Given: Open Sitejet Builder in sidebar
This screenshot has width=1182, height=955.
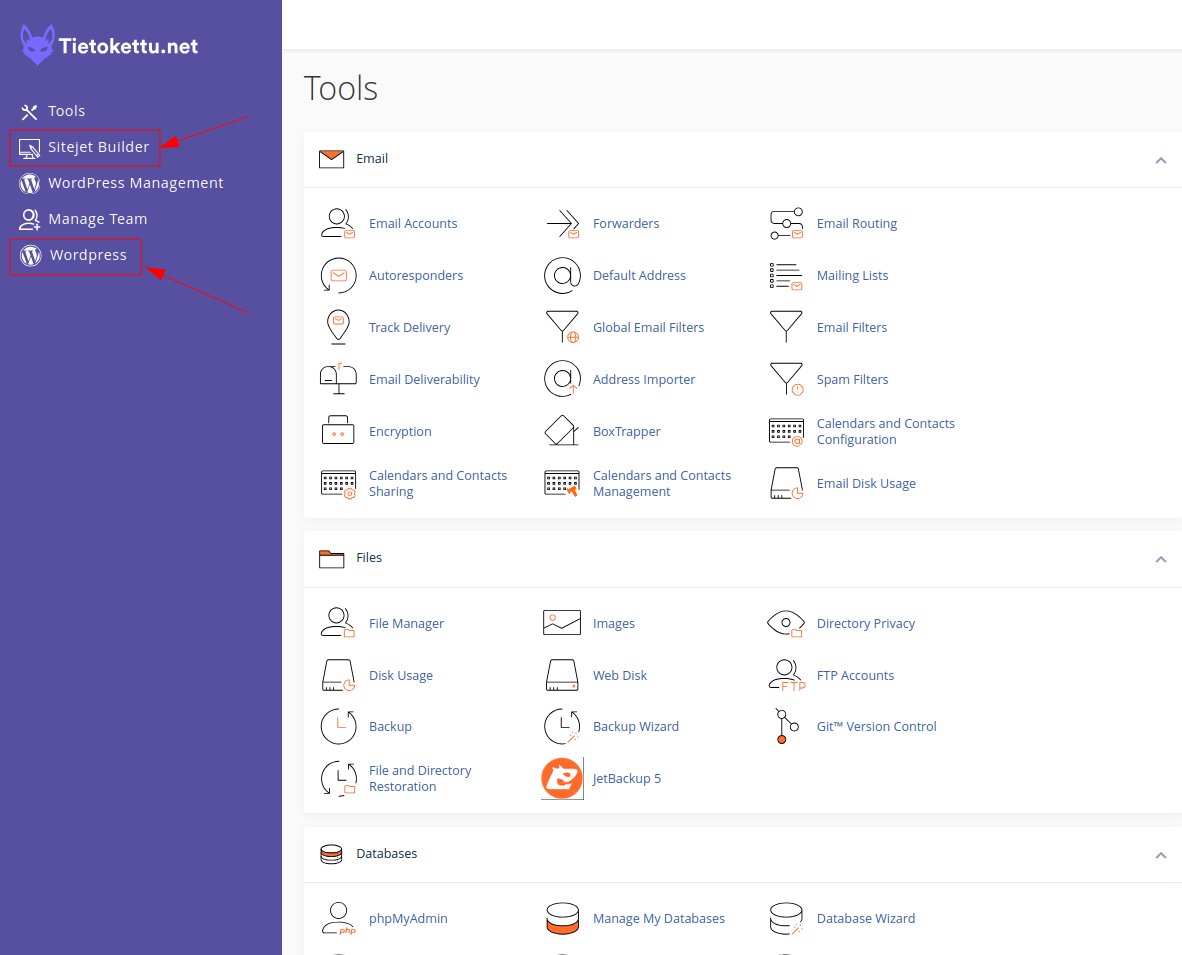Looking at the screenshot, I should point(84,148).
